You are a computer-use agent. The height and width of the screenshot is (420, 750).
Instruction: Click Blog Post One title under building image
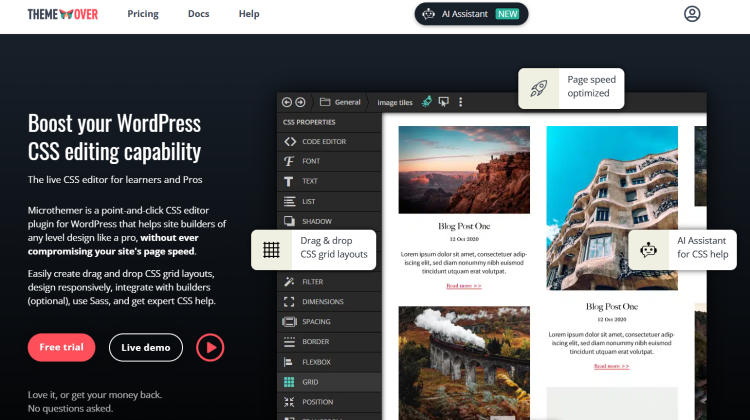coord(612,306)
